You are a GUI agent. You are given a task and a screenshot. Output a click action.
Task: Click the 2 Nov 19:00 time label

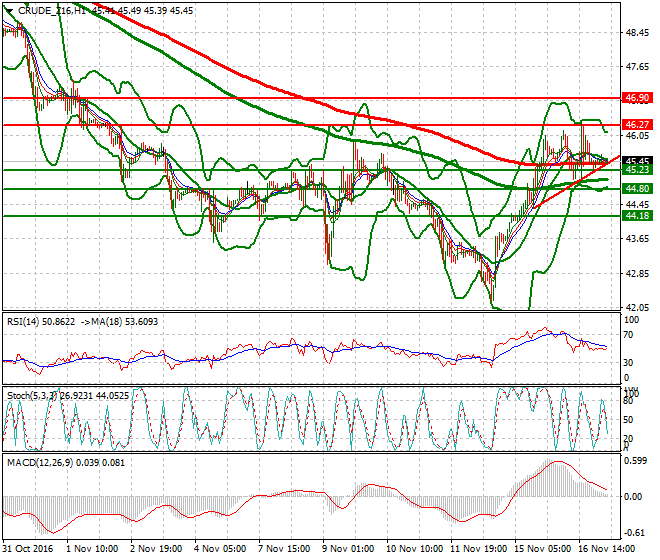156,549
